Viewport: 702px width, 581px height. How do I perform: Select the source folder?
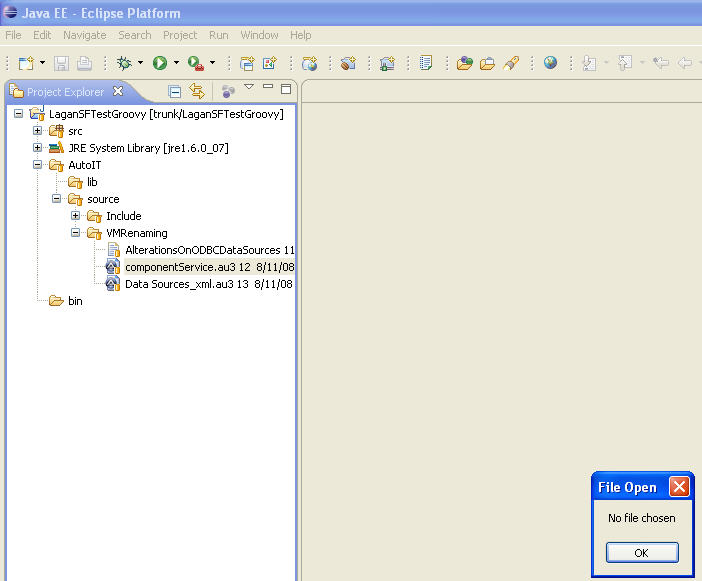(103, 199)
